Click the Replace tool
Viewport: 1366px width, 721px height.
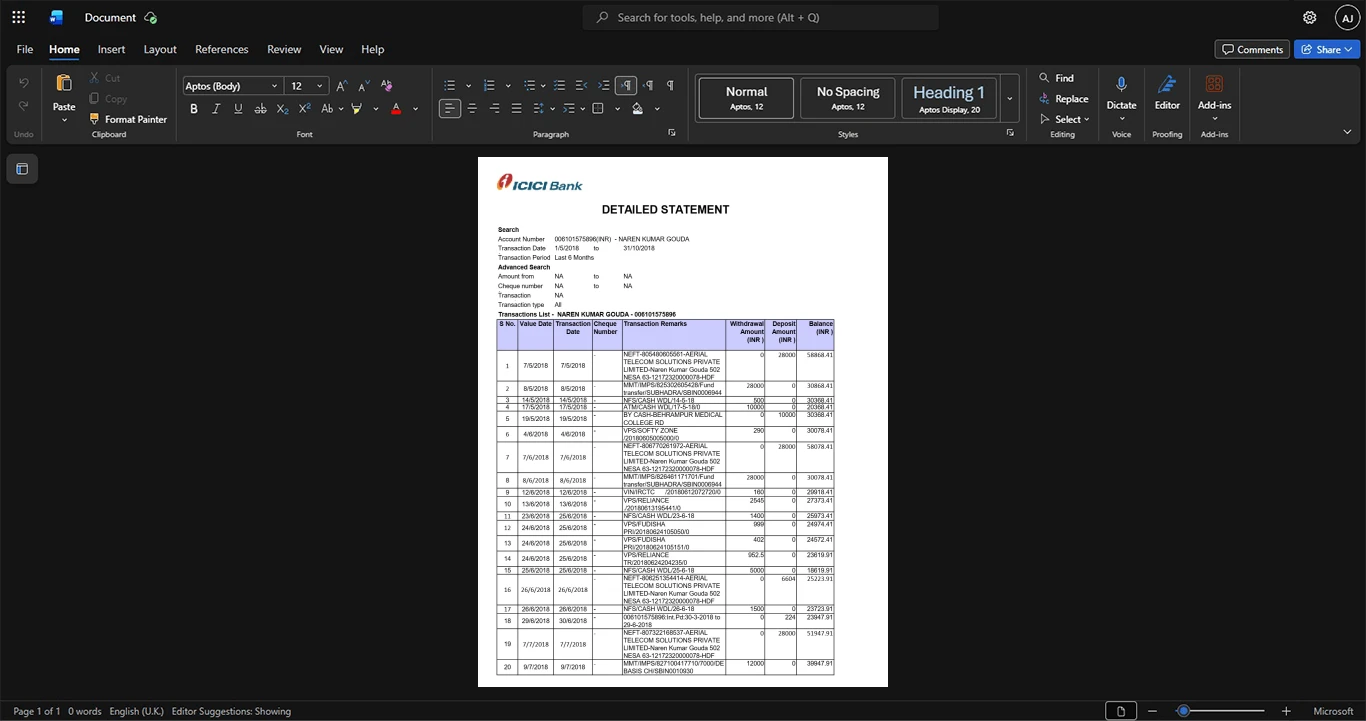[x=1063, y=99]
